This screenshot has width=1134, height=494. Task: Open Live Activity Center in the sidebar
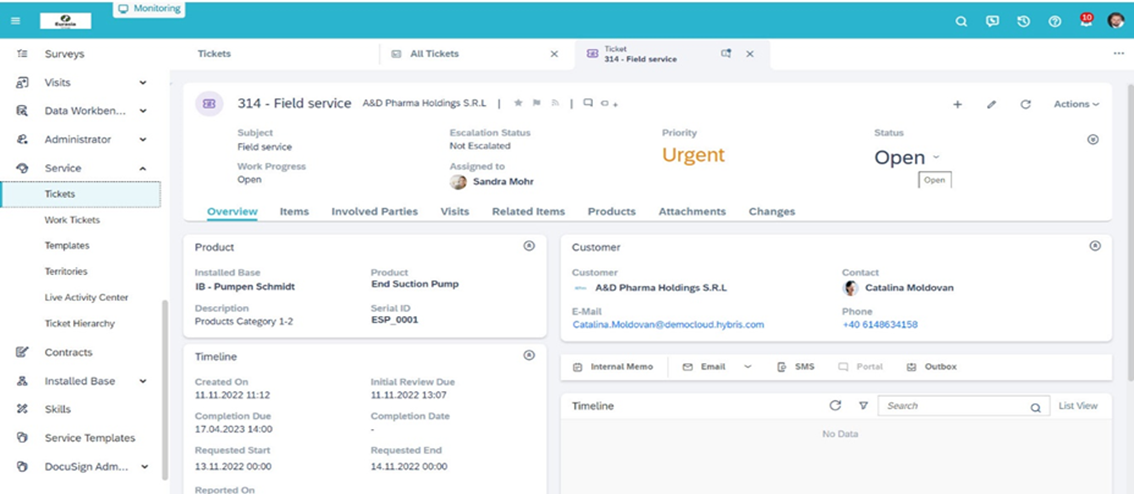[x=86, y=298]
